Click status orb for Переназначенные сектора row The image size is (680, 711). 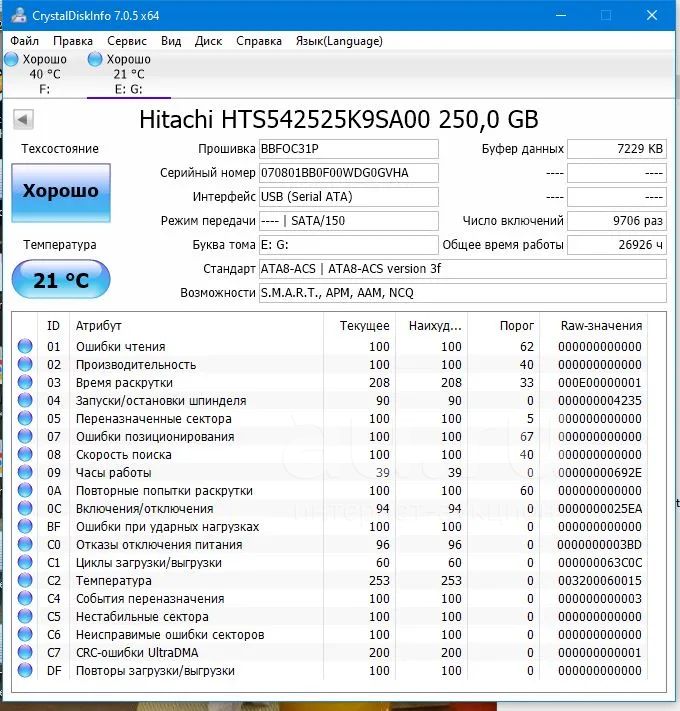coord(25,419)
